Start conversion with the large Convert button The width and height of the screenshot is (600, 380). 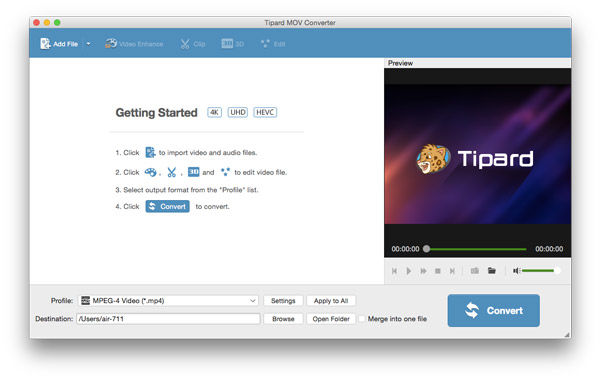point(494,310)
